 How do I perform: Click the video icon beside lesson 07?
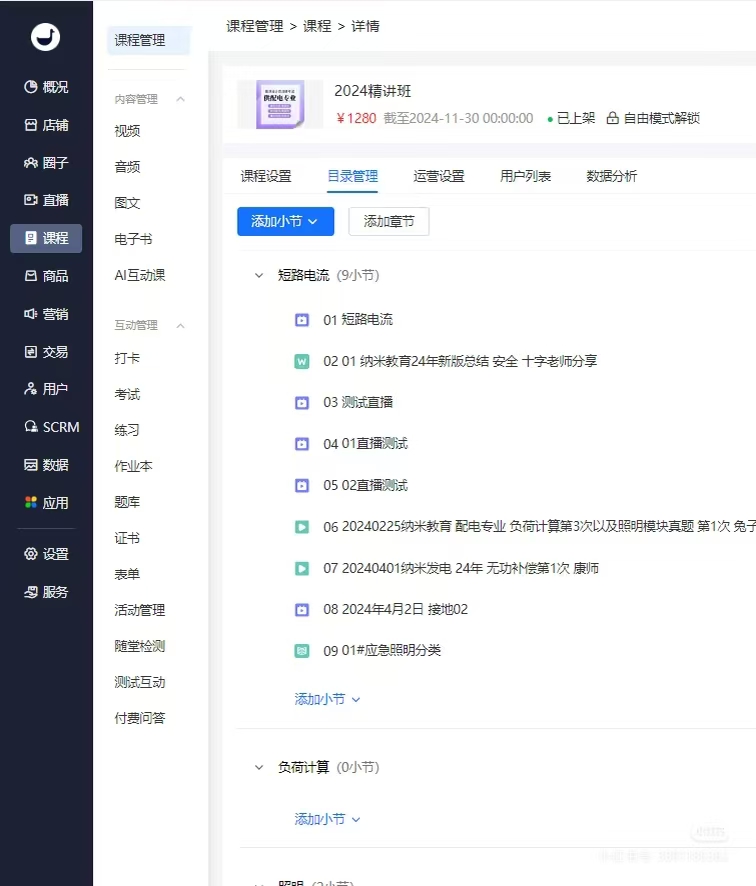[x=302, y=568]
